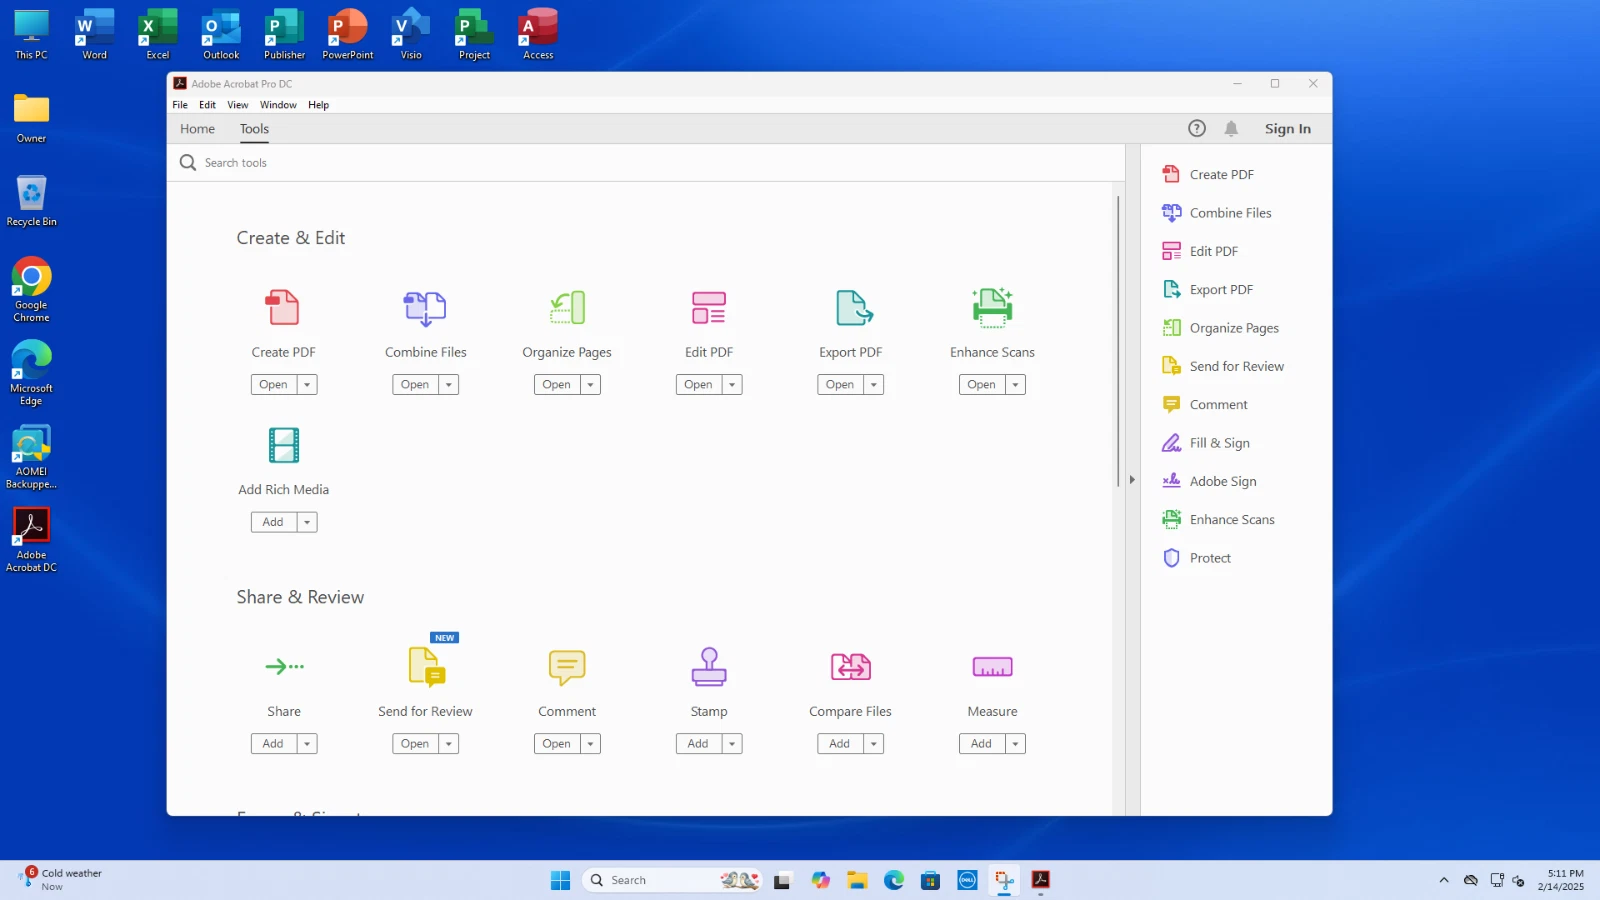
Task: Click the Stamp tool icon
Action: (709, 667)
